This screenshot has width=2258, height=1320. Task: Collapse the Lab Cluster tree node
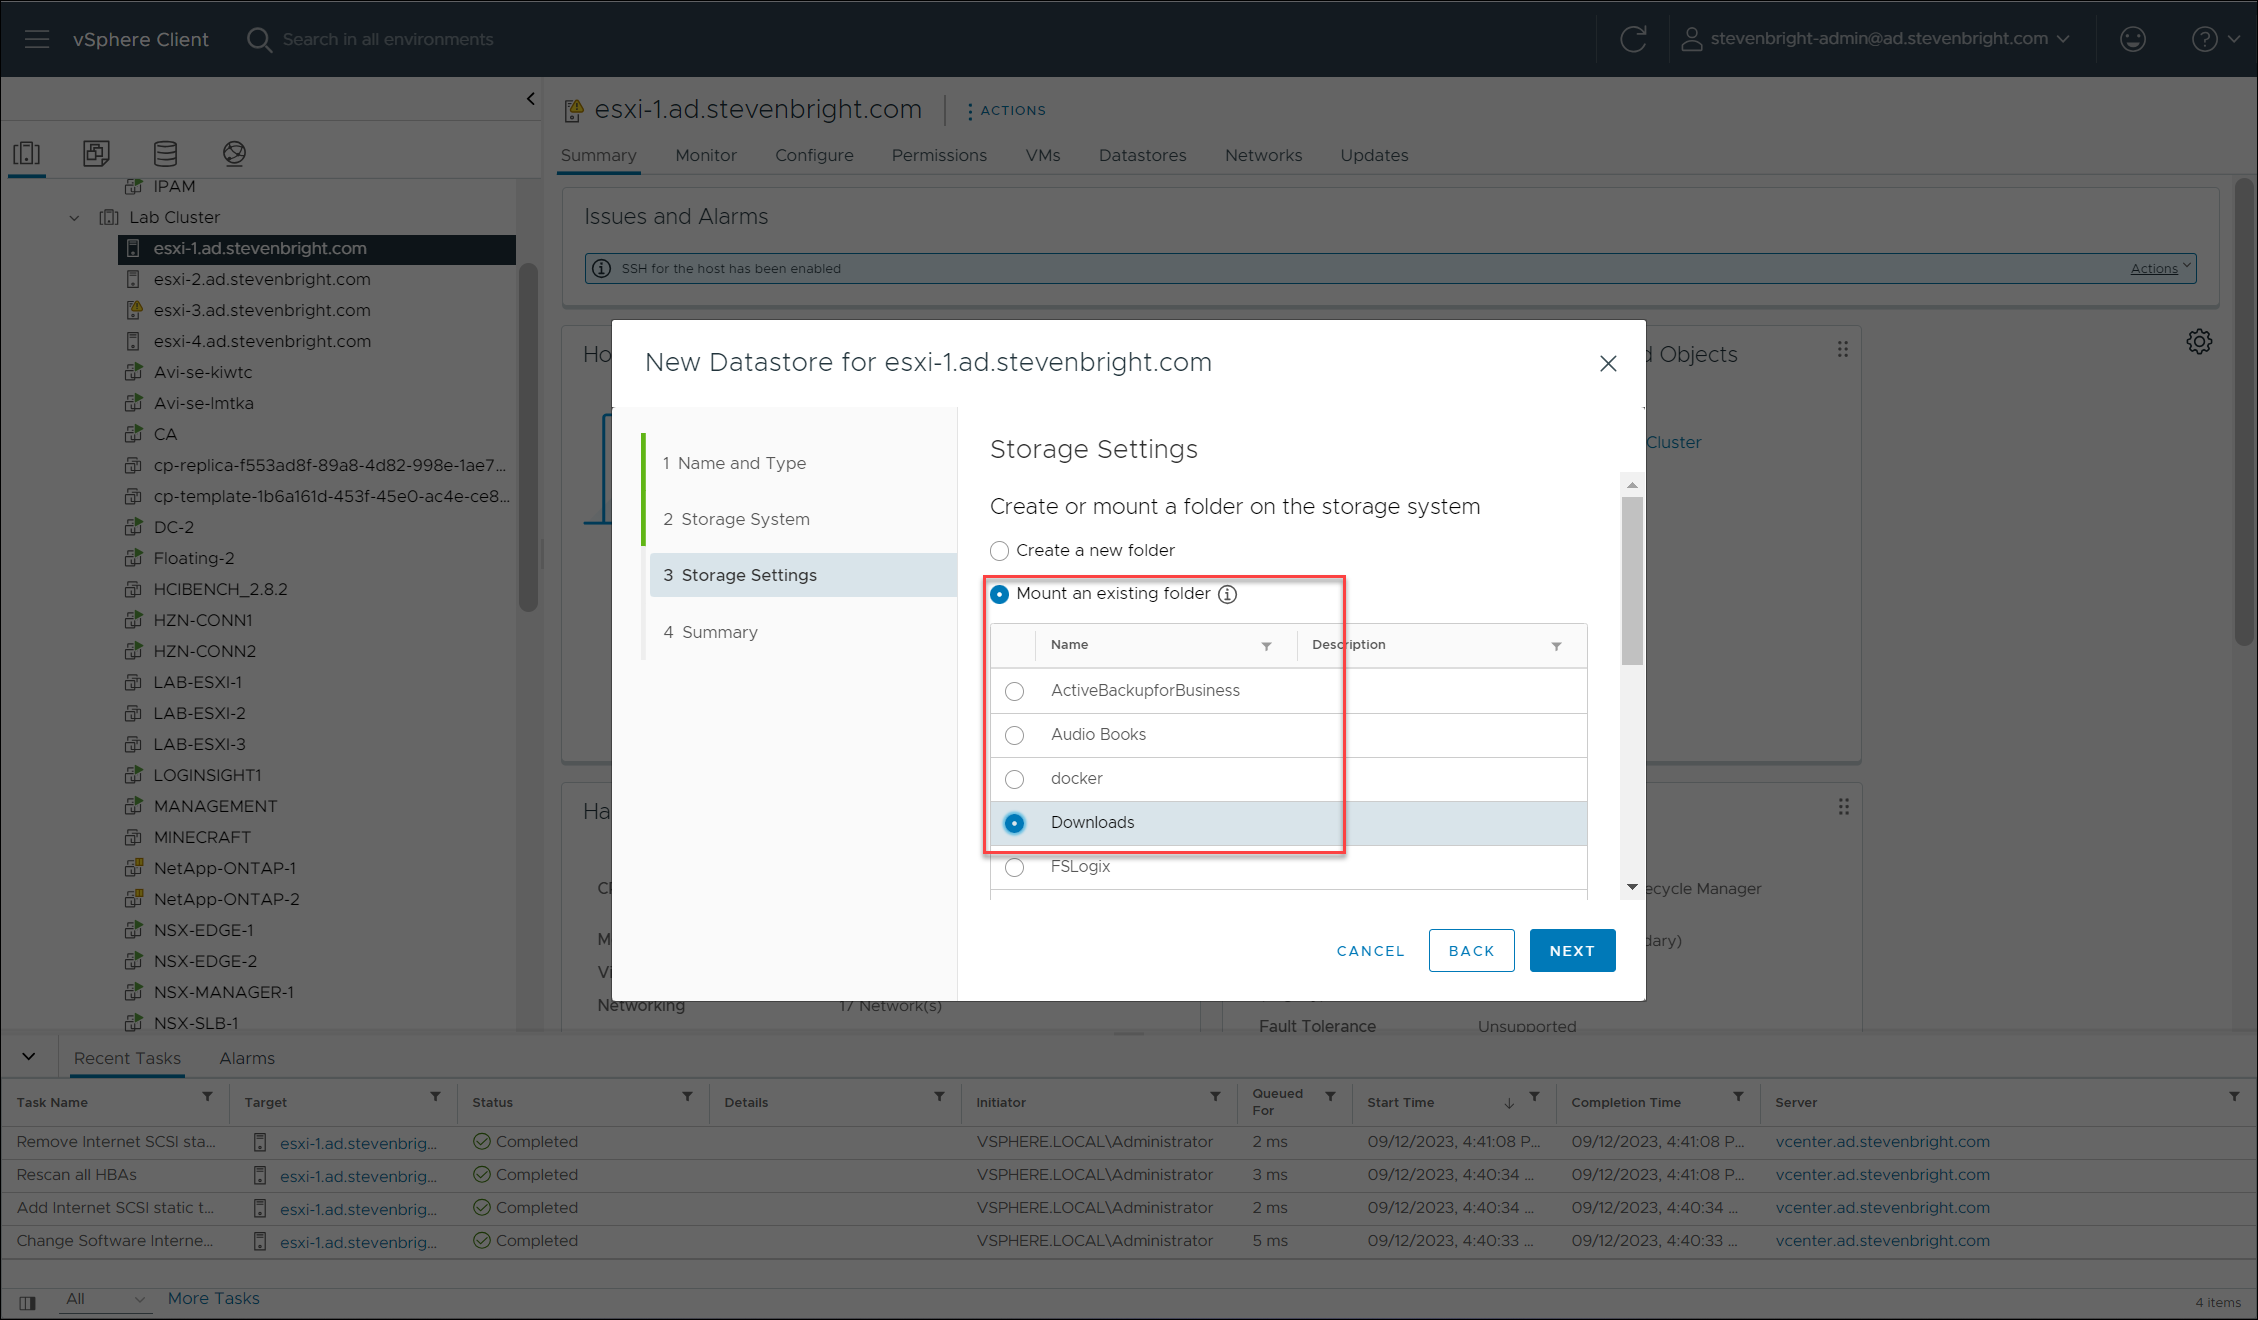coord(74,217)
